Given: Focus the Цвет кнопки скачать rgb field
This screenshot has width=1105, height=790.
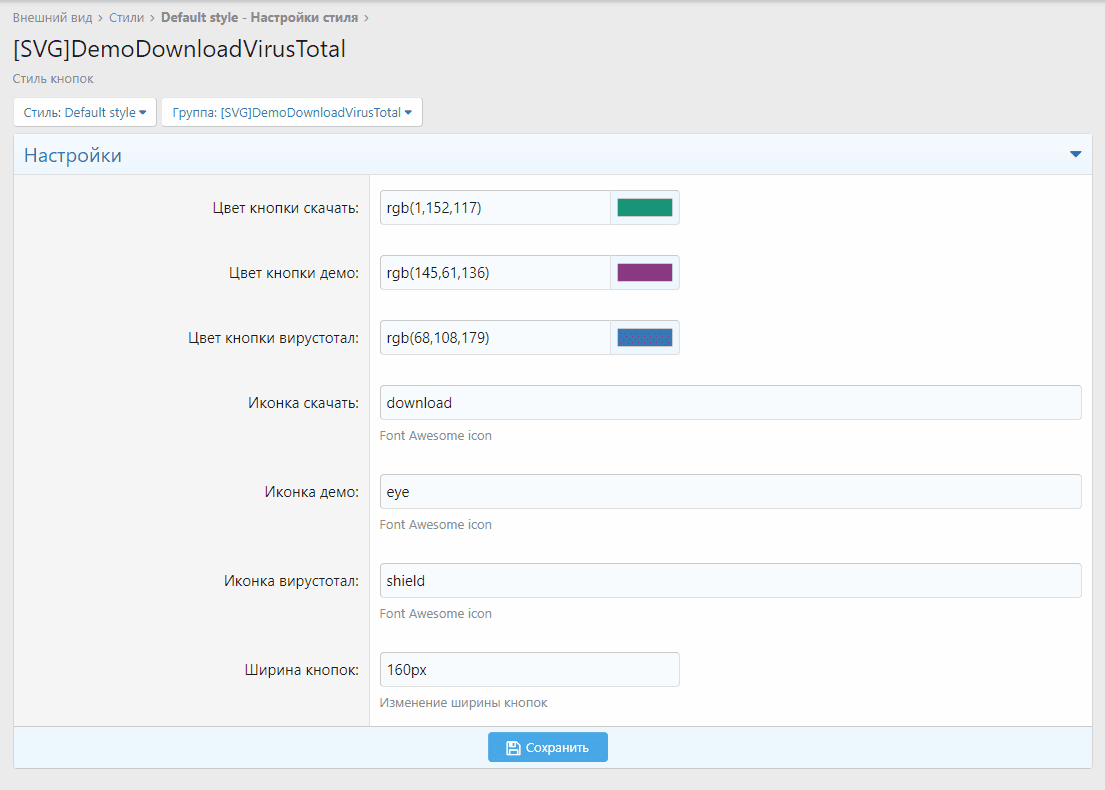Looking at the screenshot, I should click(495, 208).
